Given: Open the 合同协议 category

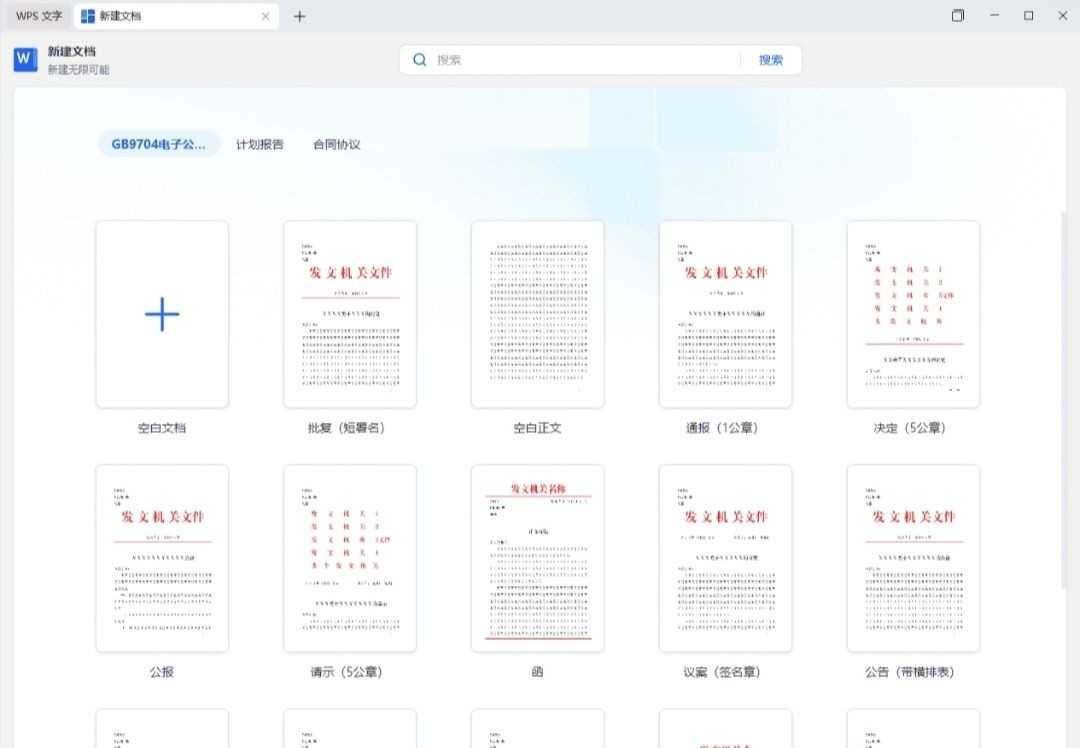Looking at the screenshot, I should tap(337, 144).
